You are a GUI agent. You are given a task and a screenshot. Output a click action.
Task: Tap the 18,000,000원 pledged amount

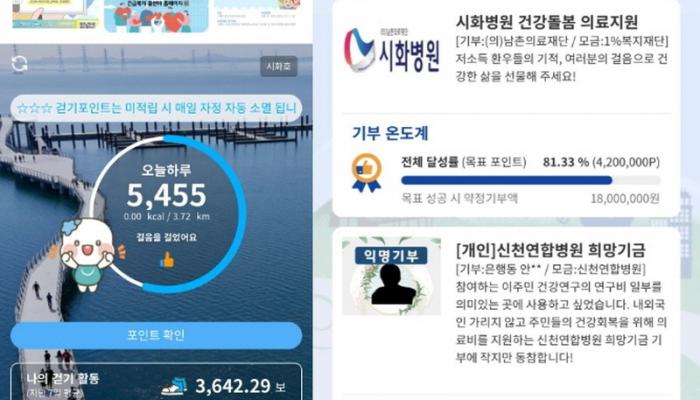click(625, 199)
